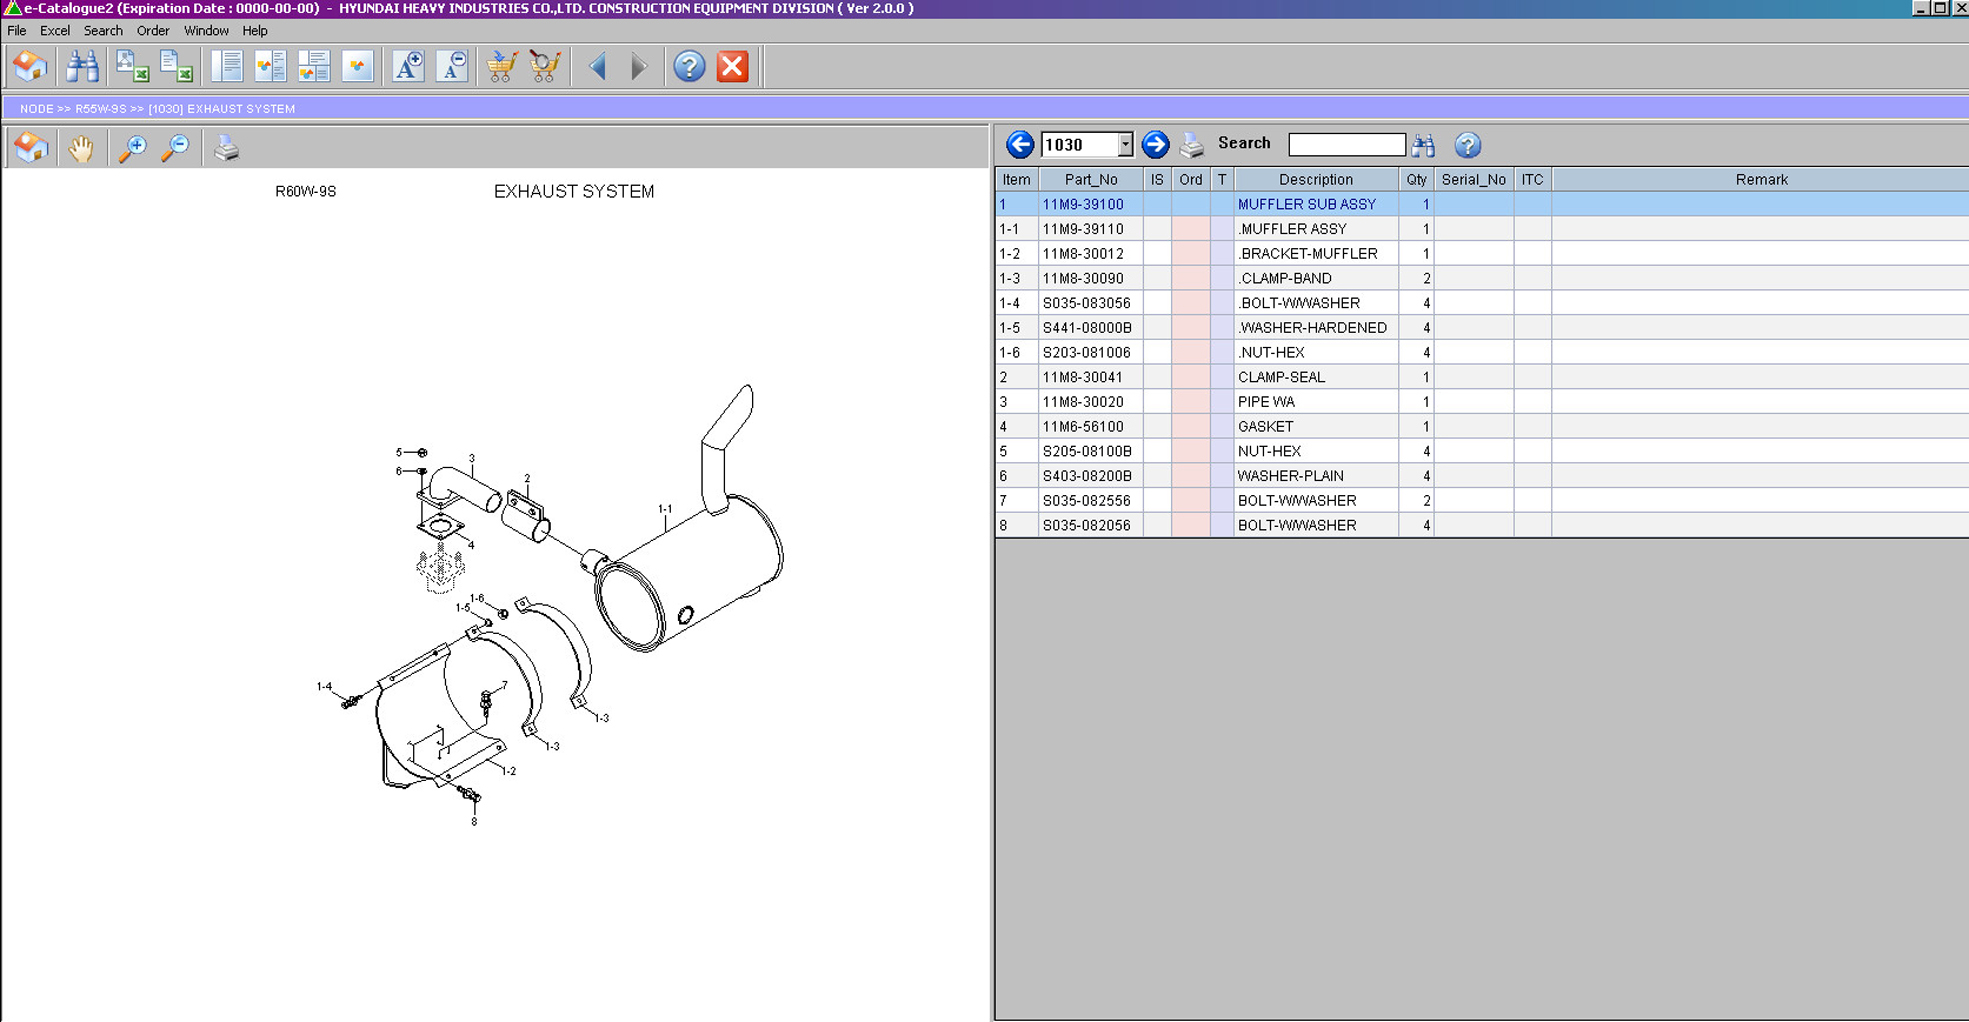Image resolution: width=1969 pixels, height=1022 pixels.
Task: Open the 1030 section dropdown
Action: (x=1125, y=144)
